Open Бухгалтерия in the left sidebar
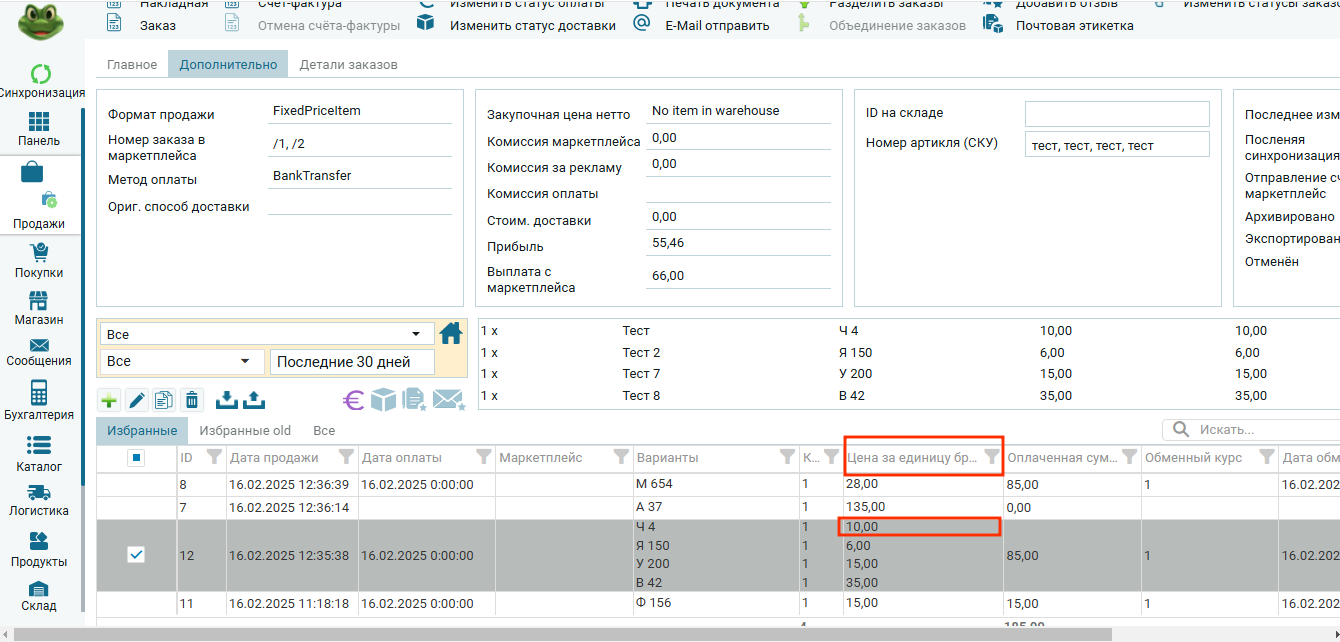Viewport: 1340px width, 642px height. point(39,400)
